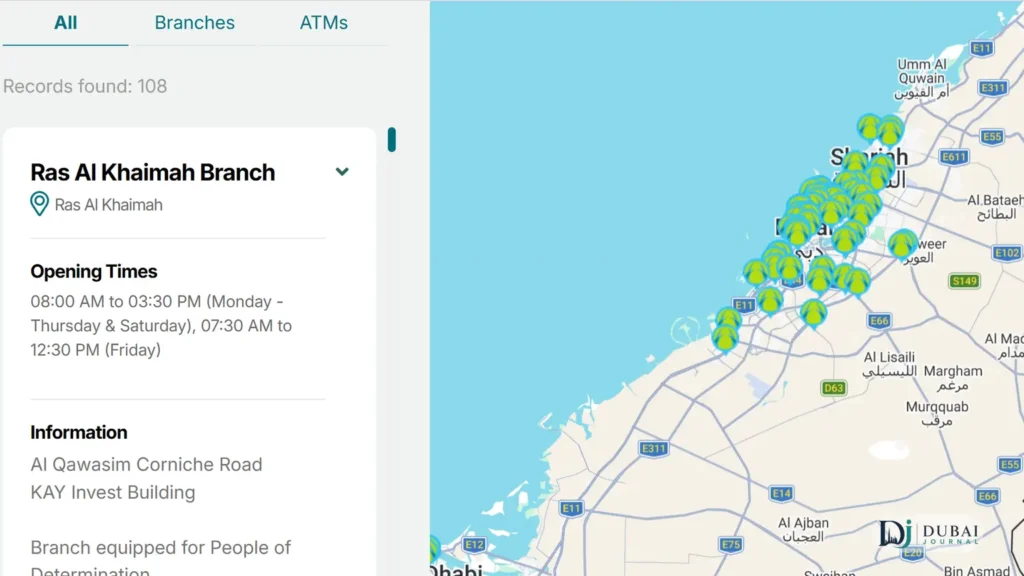Screen dimensions: 1024x576
Task: Click the Al Qawasim Corniche Road address
Action: coord(146,464)
